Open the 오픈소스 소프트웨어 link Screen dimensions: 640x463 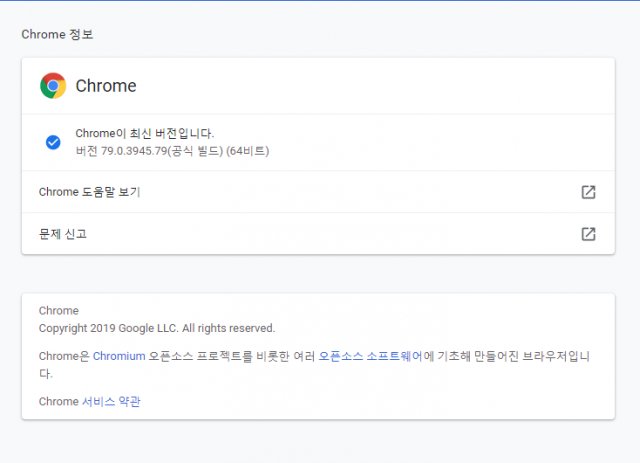click(370, 356)
